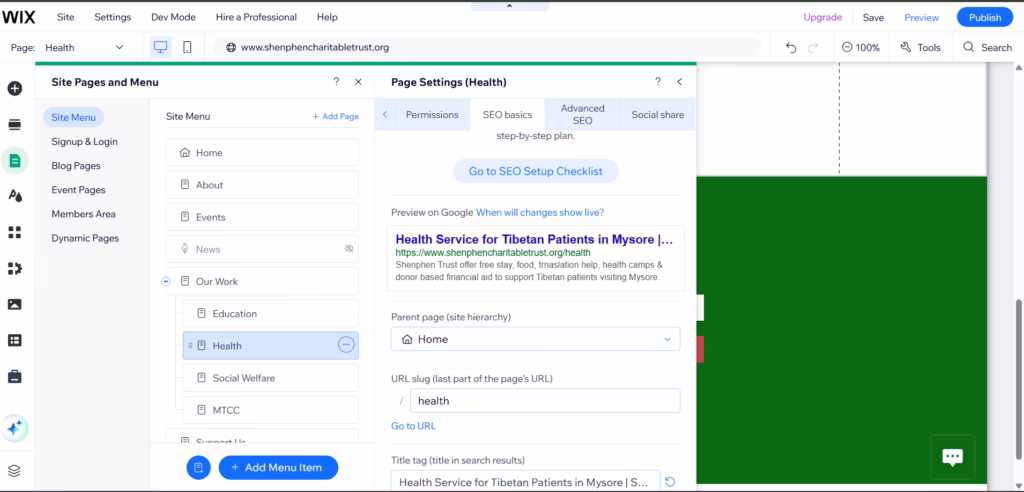Screen dimensions: 1024x492
Task: Click the Title tag input field
Action: coord(526,482)
